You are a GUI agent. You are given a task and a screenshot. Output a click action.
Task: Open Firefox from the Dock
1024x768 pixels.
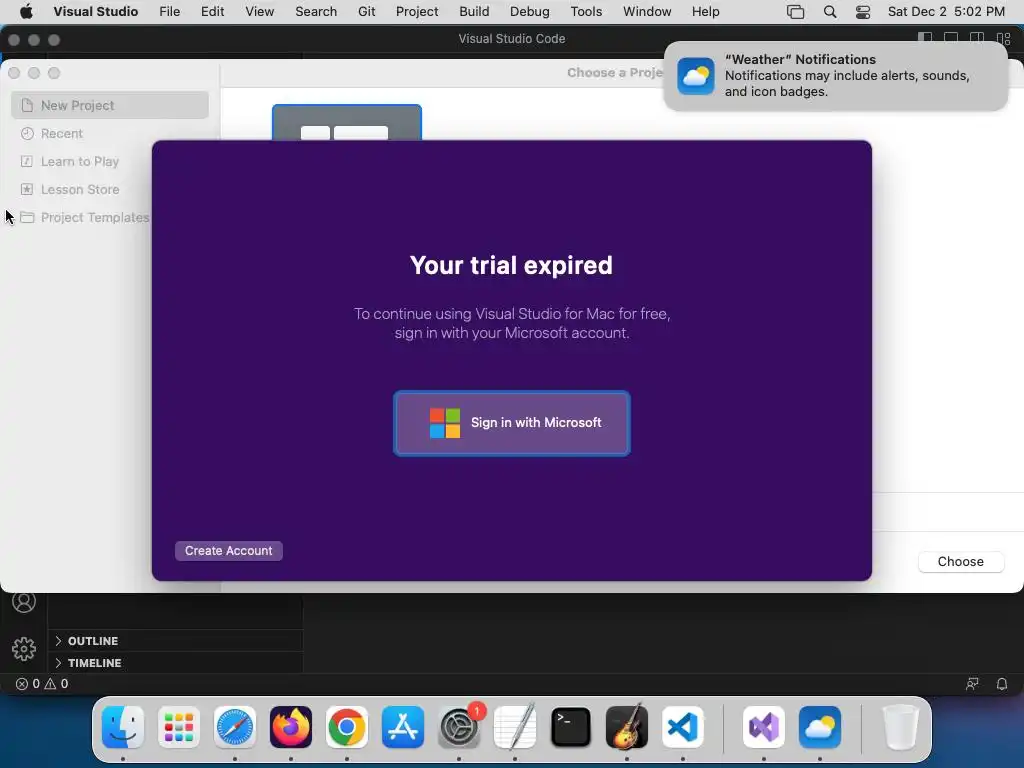tap(291, 727)
